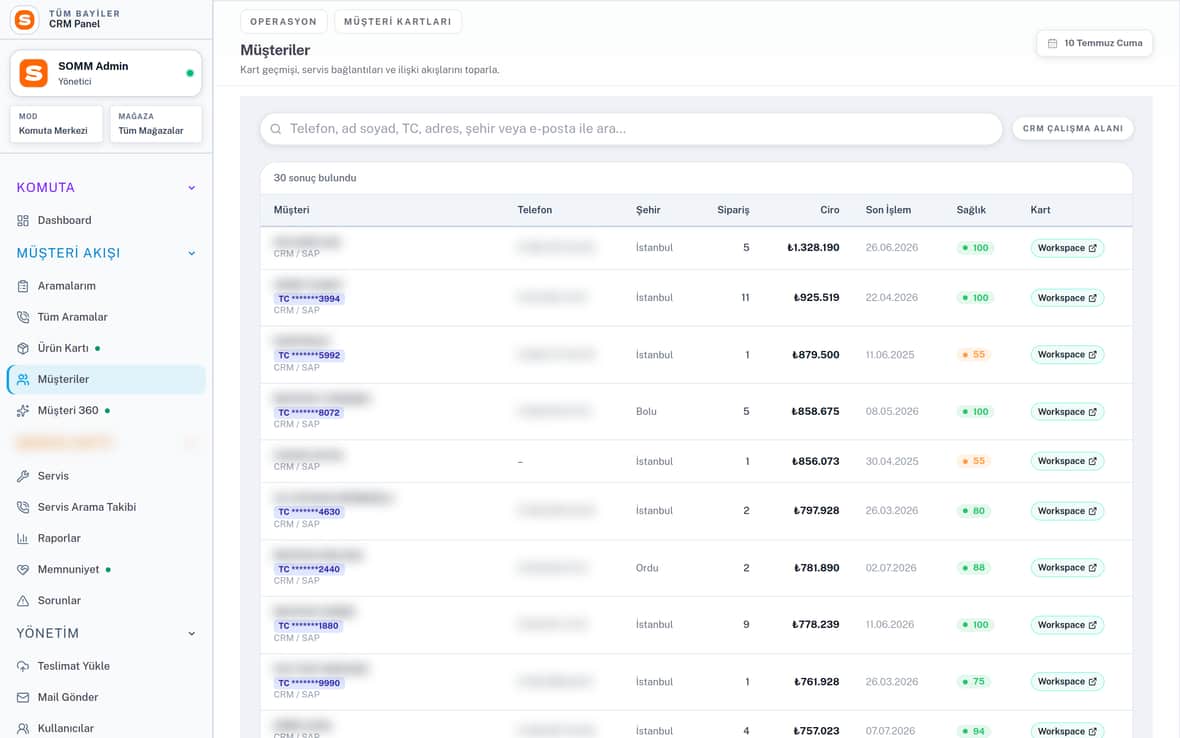This screenshot has width=1180, height=738.
Task: Collapse the KOMUTA section chevron
Action: (192, 188)
